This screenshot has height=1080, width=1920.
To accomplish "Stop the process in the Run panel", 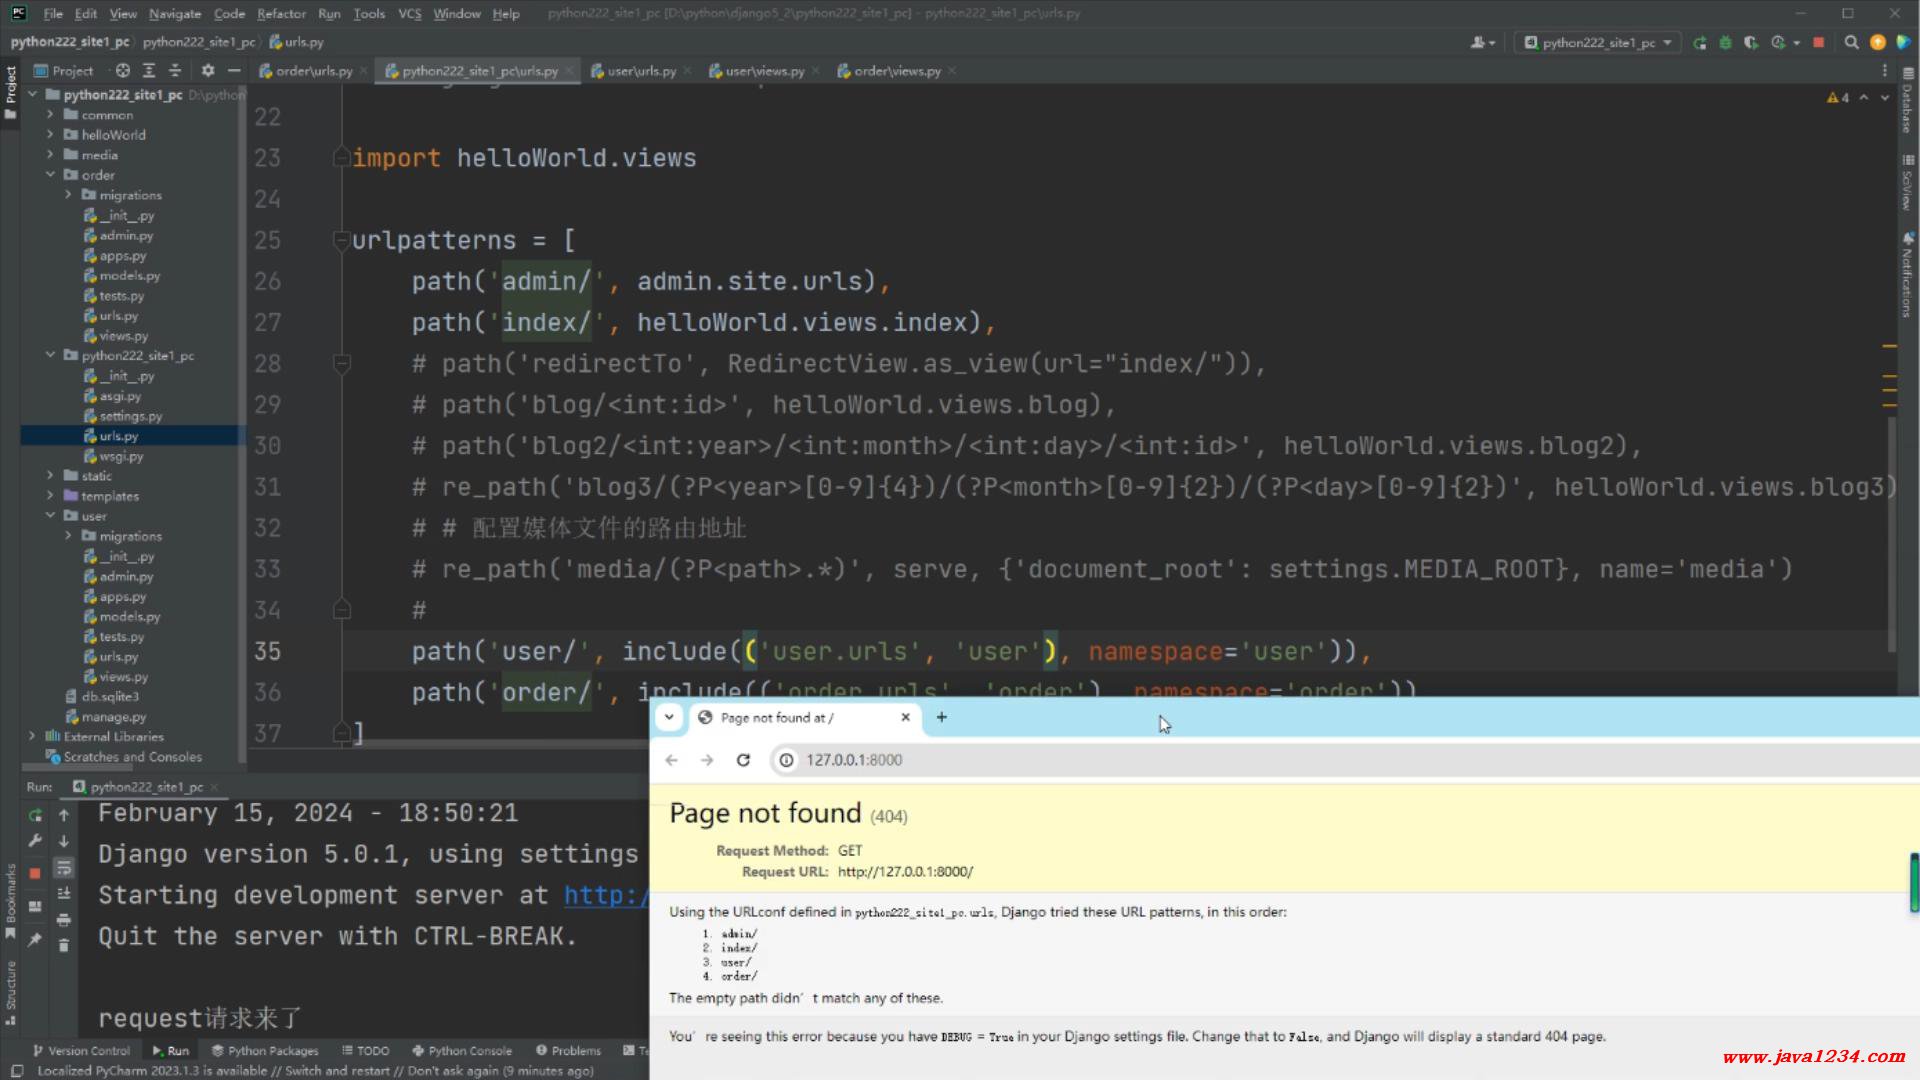I will (x=35, y=873).
